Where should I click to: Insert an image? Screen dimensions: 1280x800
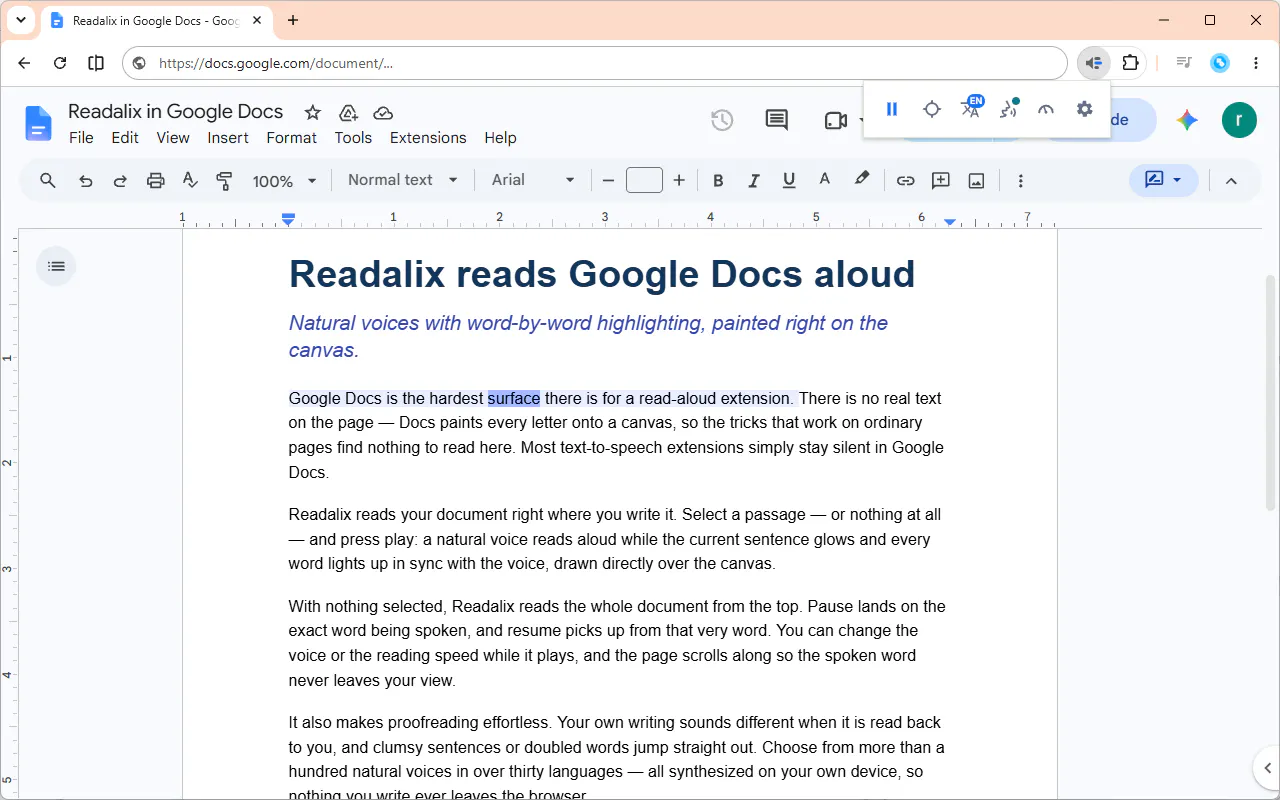976,180
